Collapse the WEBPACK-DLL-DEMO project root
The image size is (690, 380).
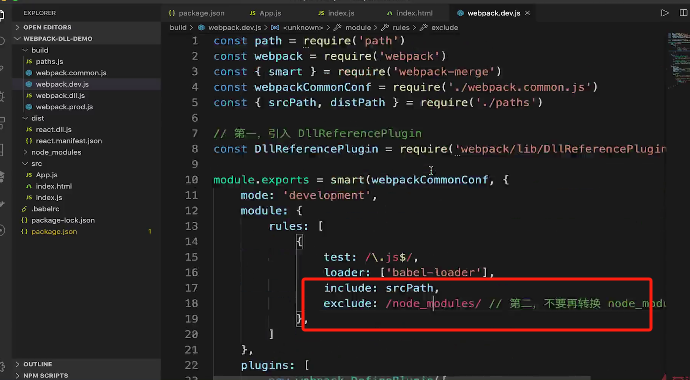pyautogui.click(x=58, y=39)
